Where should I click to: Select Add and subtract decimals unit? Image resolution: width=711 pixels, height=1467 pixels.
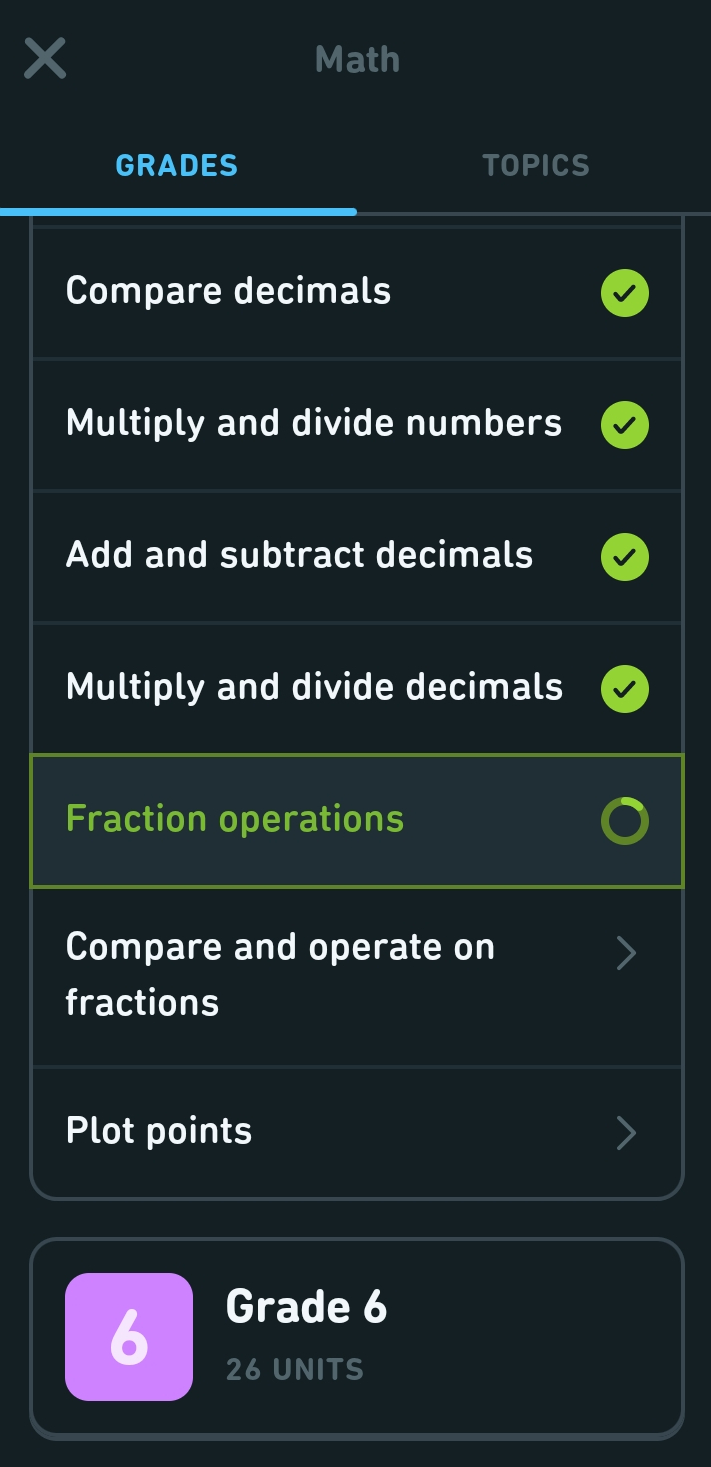tap(300, 556)
